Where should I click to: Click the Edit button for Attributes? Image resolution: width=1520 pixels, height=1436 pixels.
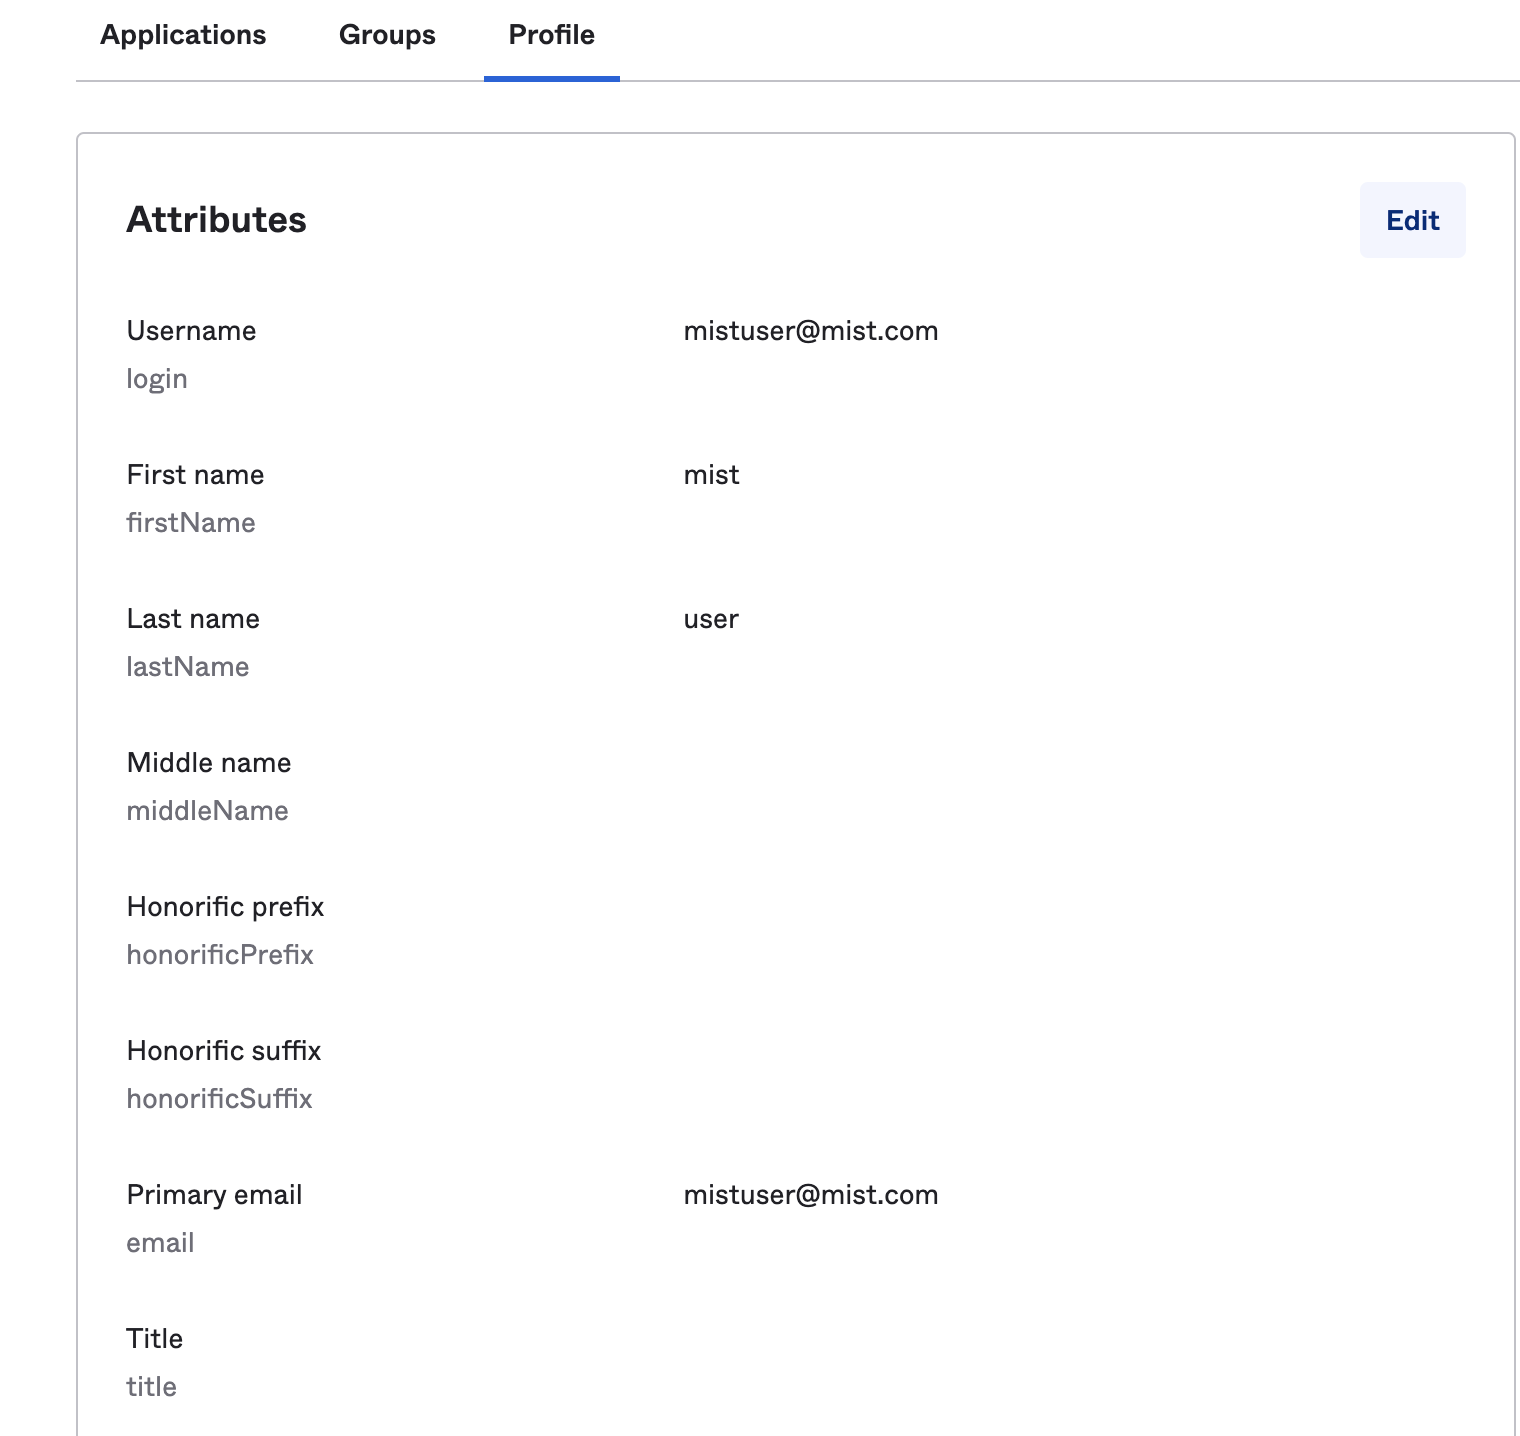[x=1411, y=220]
